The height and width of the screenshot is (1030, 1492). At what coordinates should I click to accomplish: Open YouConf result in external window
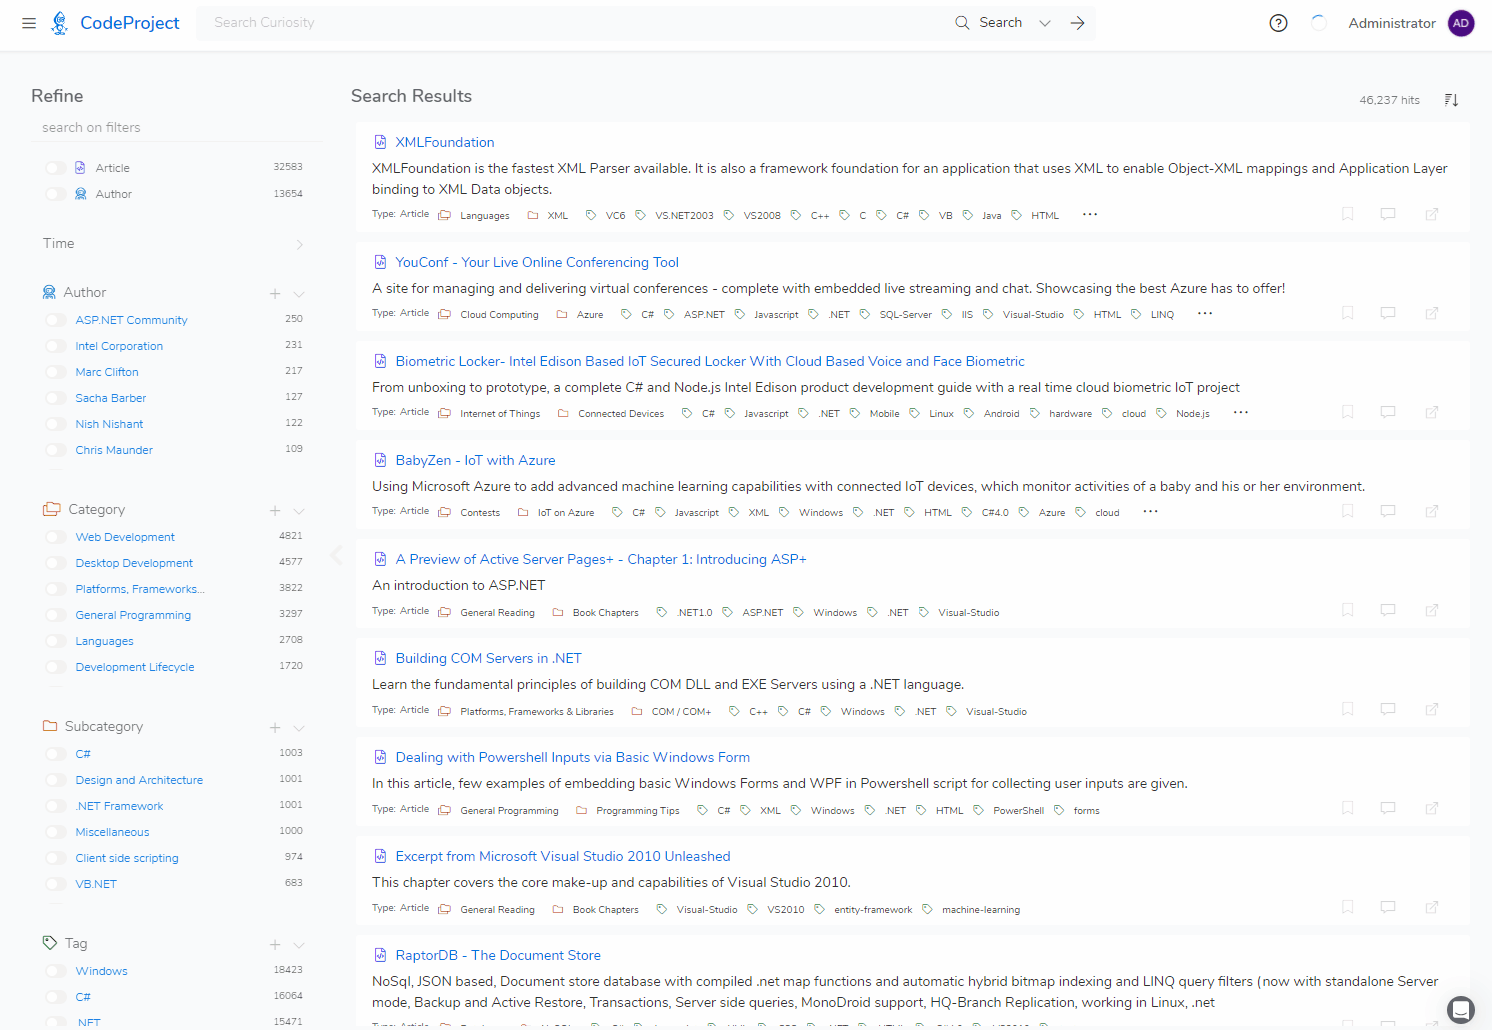click(x=1432, y=313)
